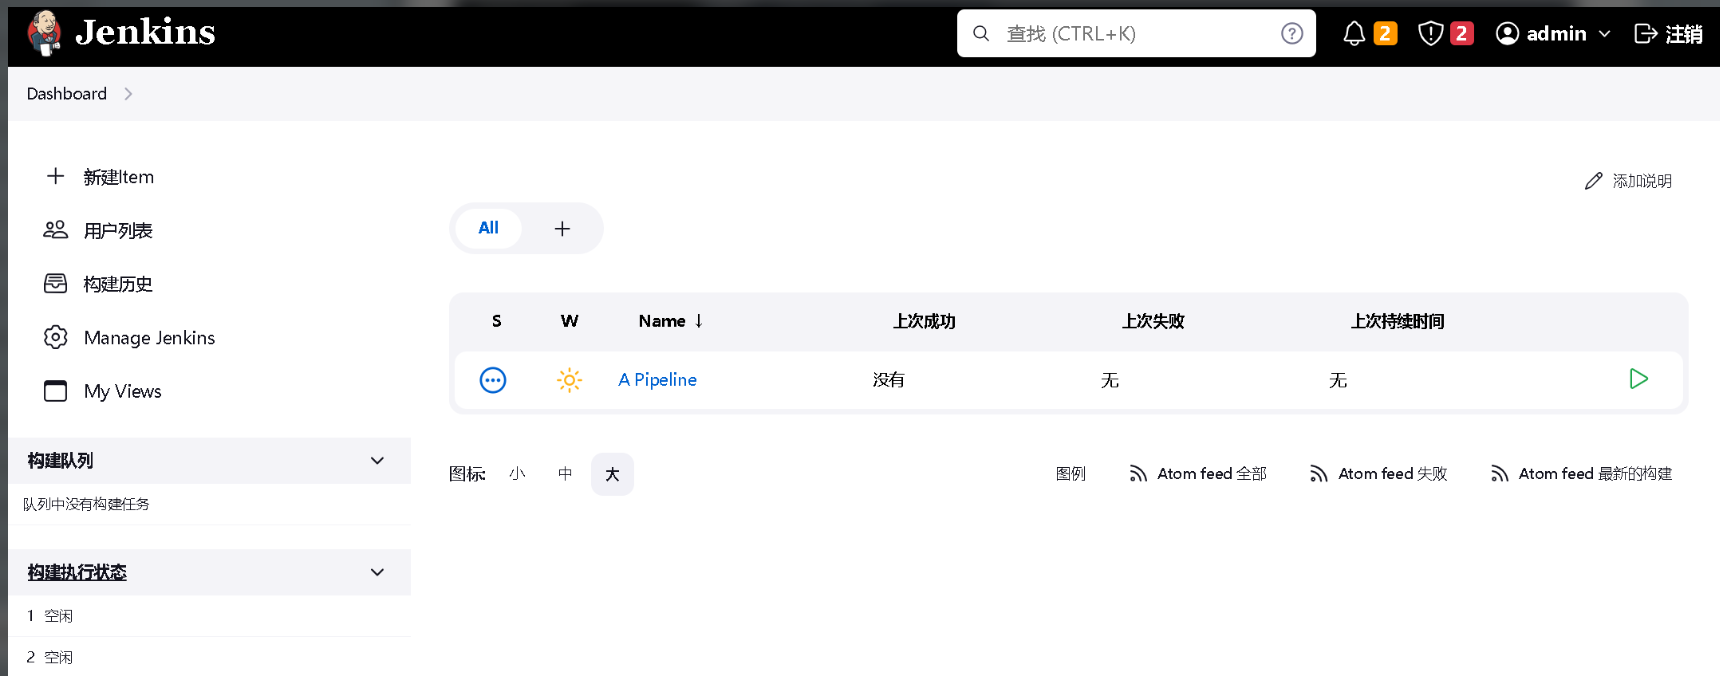This screenshot has width=1720, height=676.
Task: Sort by Name column header
Action: click(x=671, y=321)
